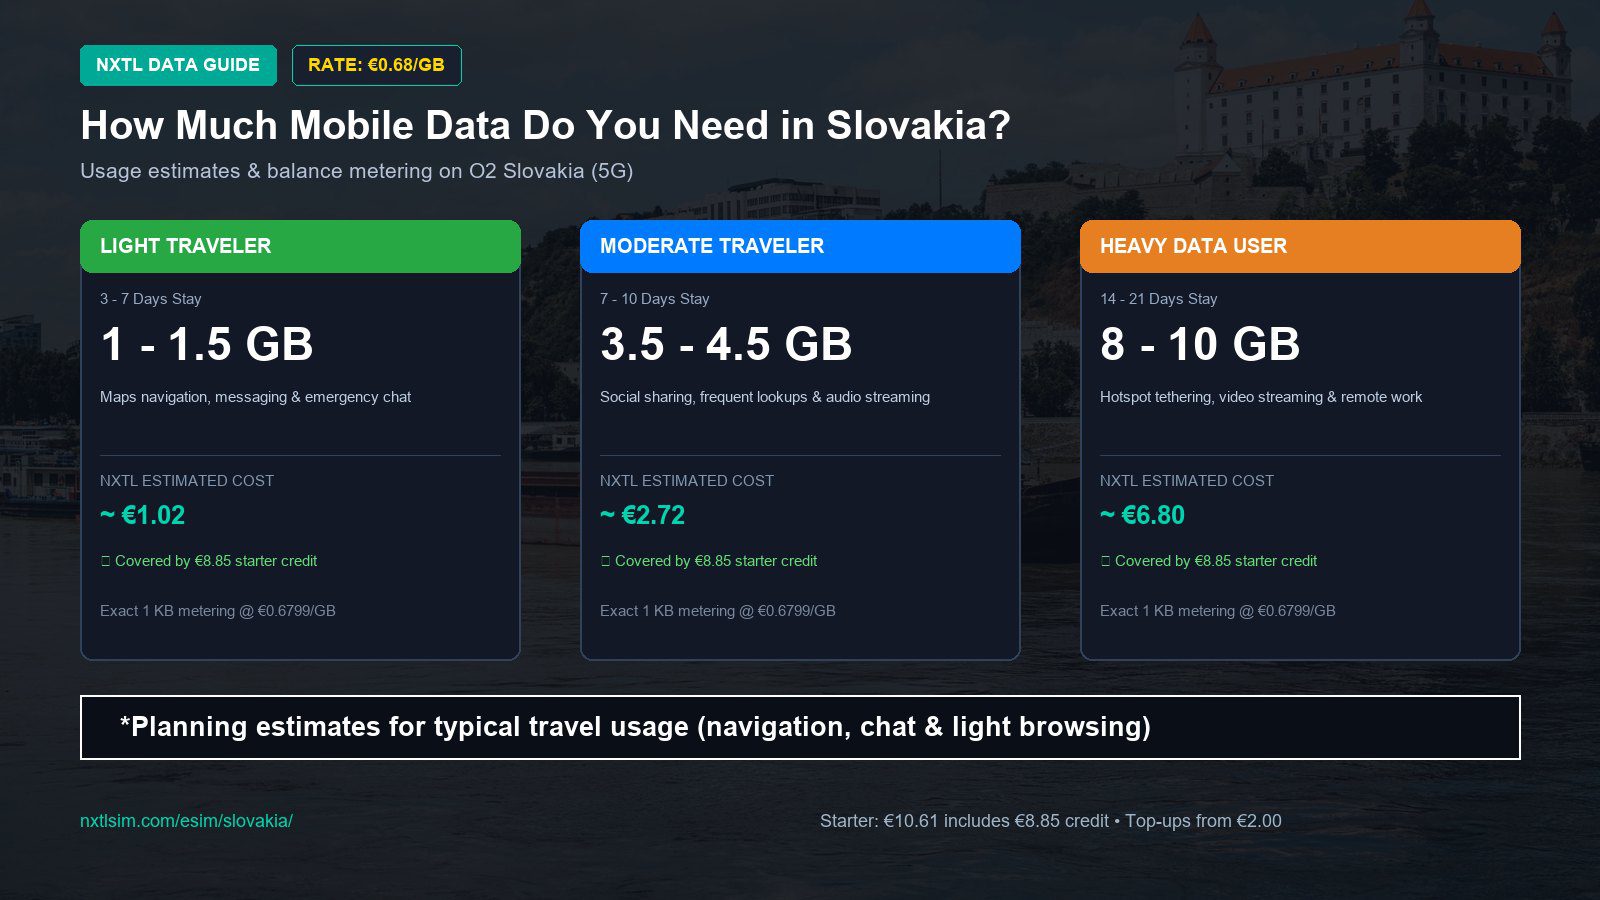Click the main title about Slovakia data
The width and height of the screenshot is (1600, 900).
545,126
